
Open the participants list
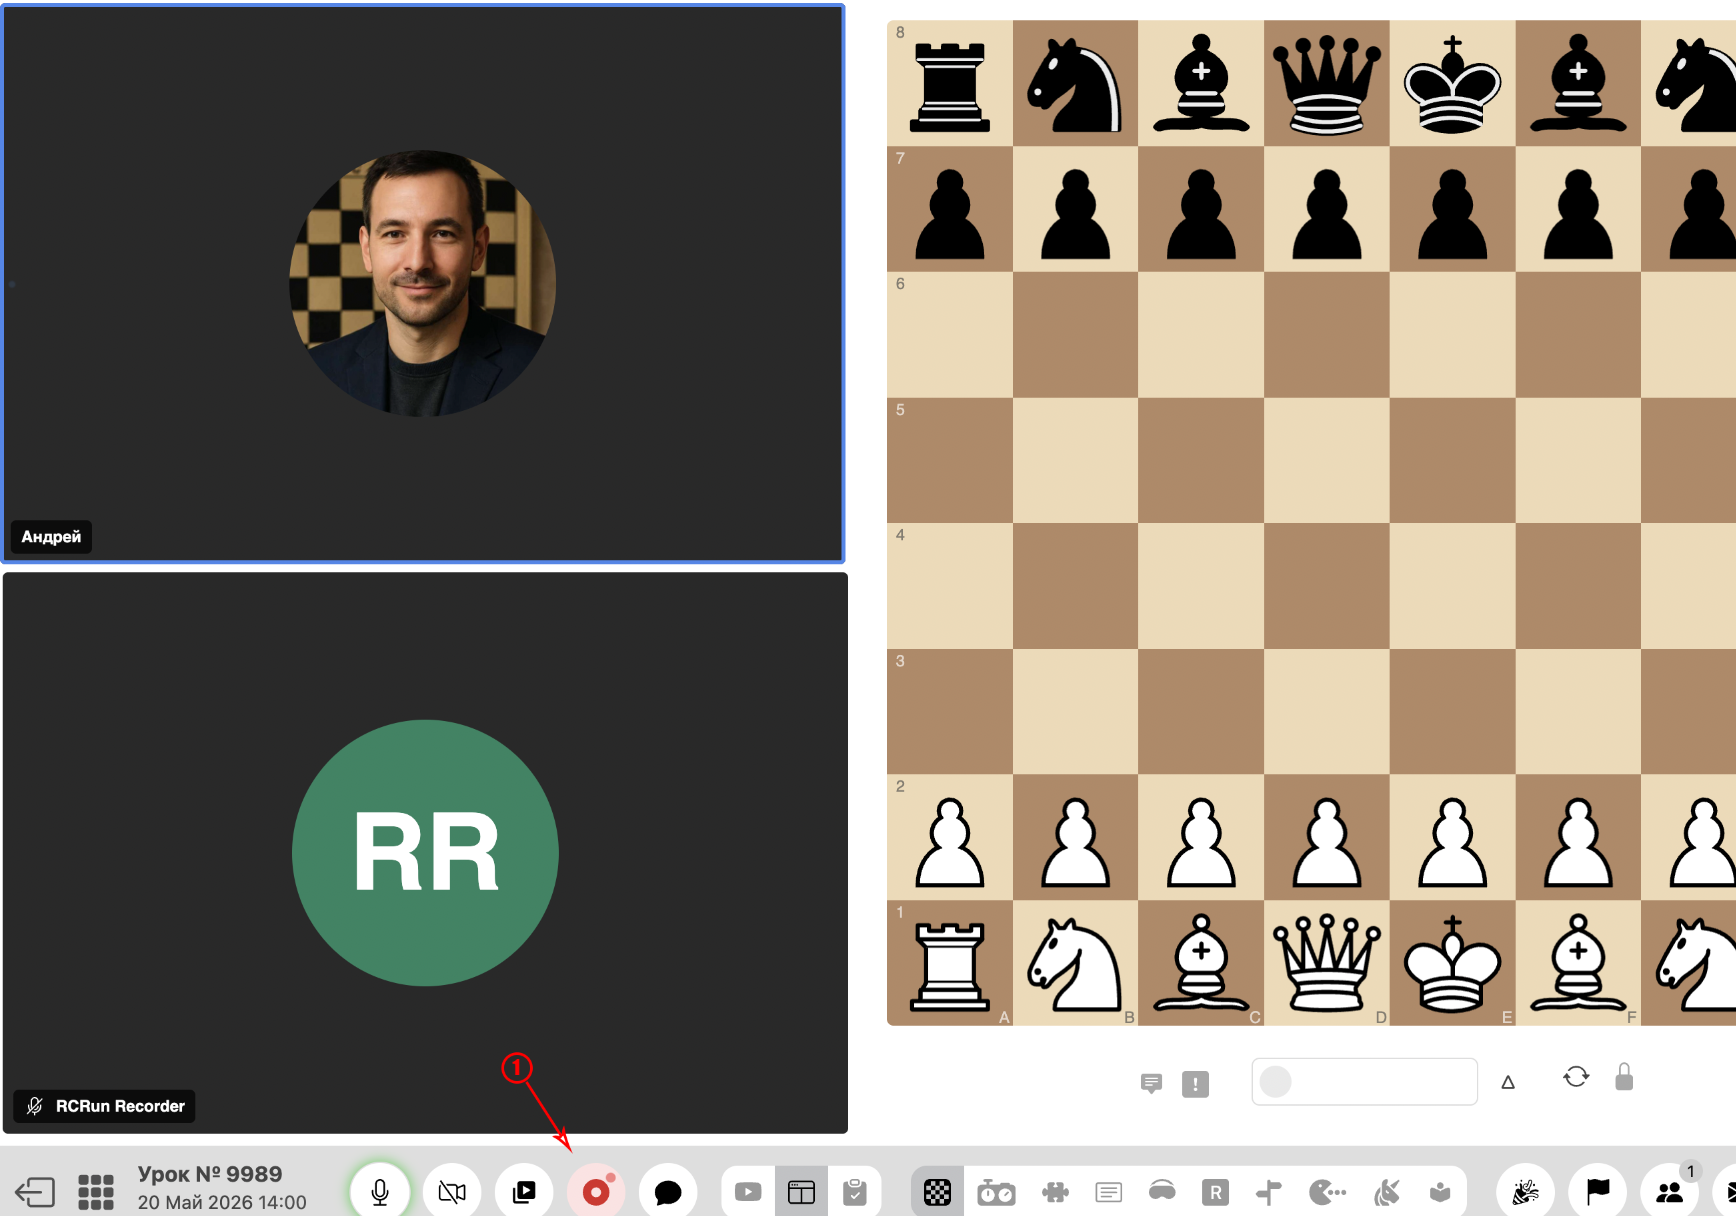pos(1670,1192)
